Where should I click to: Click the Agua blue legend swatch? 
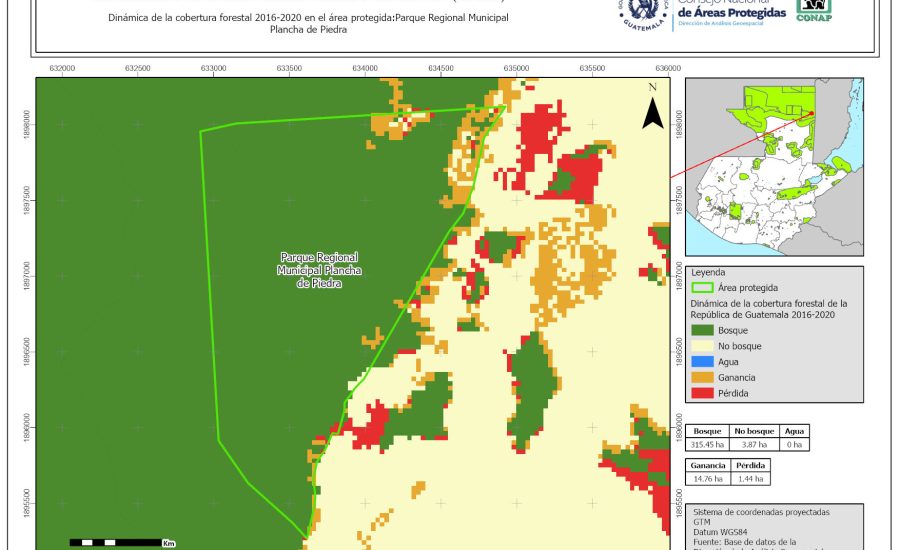702,362
